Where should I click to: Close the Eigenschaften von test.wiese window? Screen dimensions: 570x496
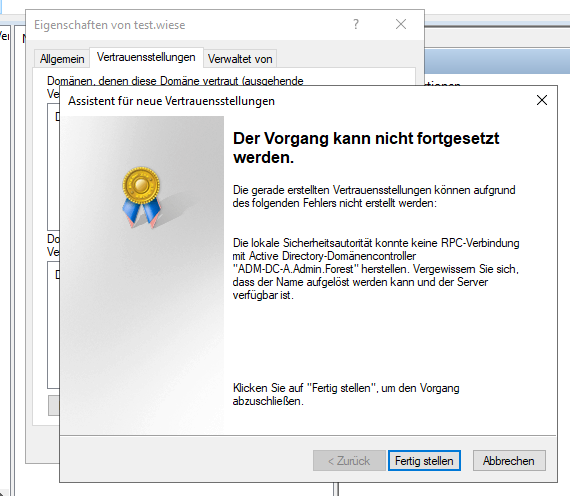coord(401,24)
